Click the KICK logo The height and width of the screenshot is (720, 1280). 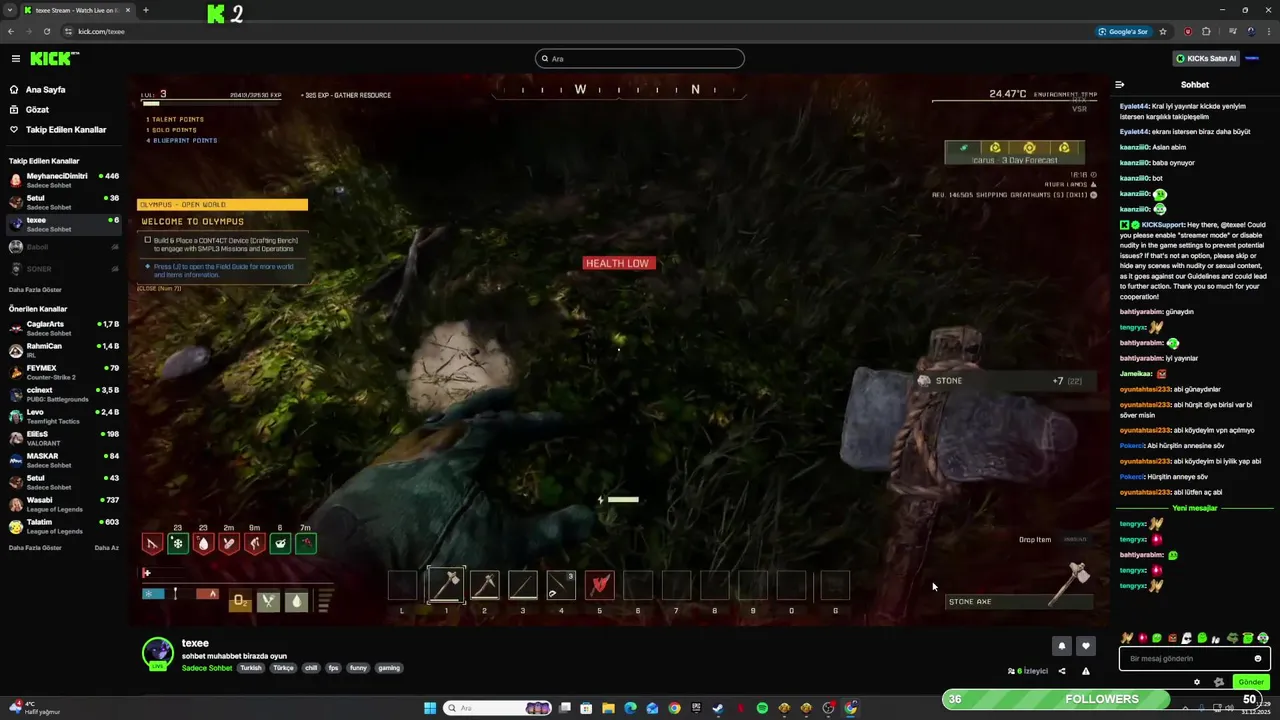[x=54, y=59]
